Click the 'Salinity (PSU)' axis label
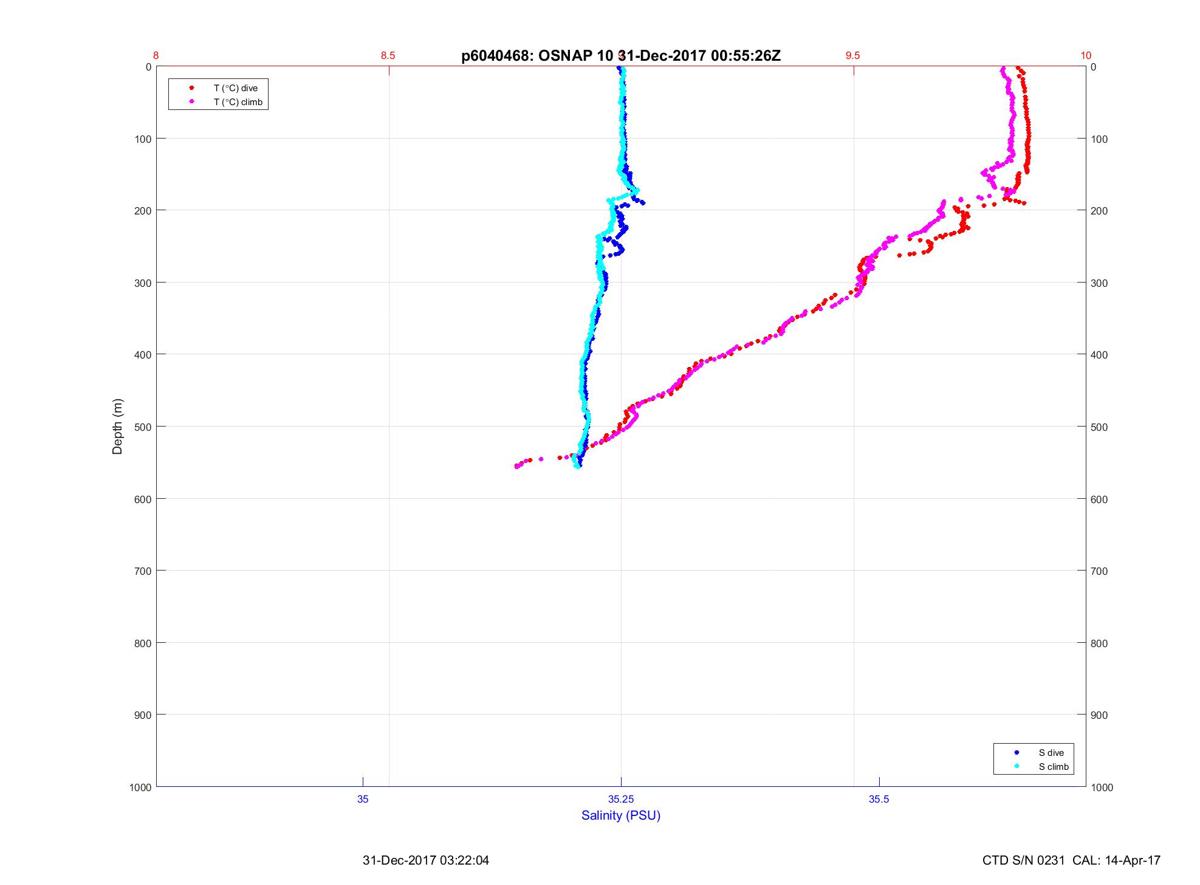 [621, 815]
